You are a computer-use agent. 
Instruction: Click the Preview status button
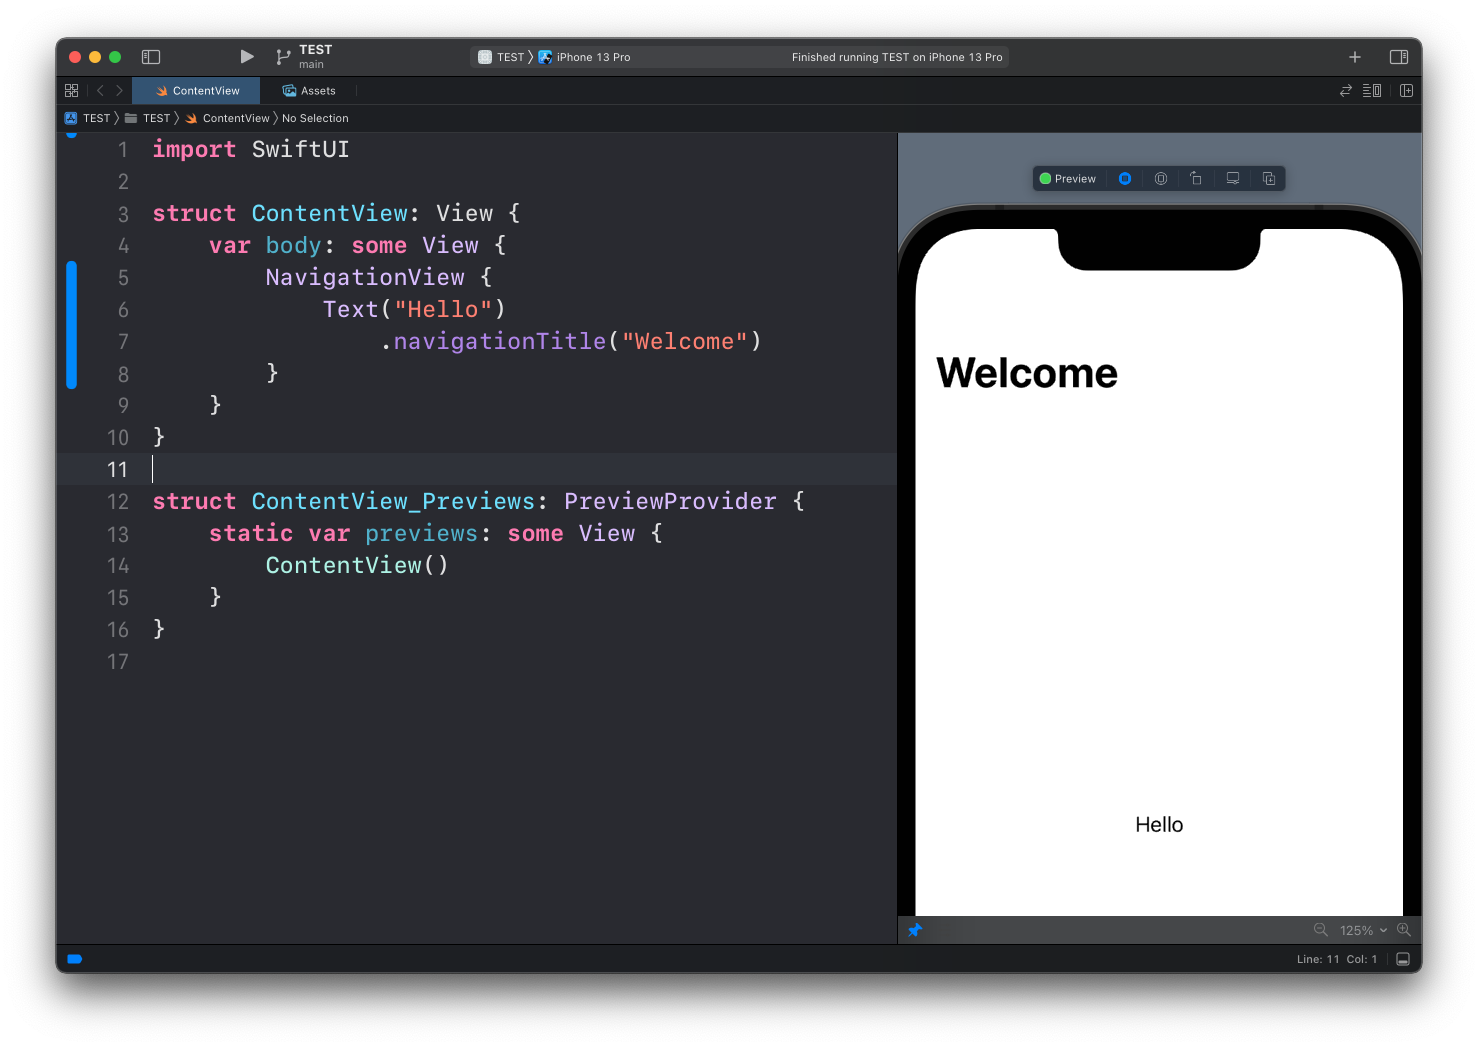coord(1068,179)
